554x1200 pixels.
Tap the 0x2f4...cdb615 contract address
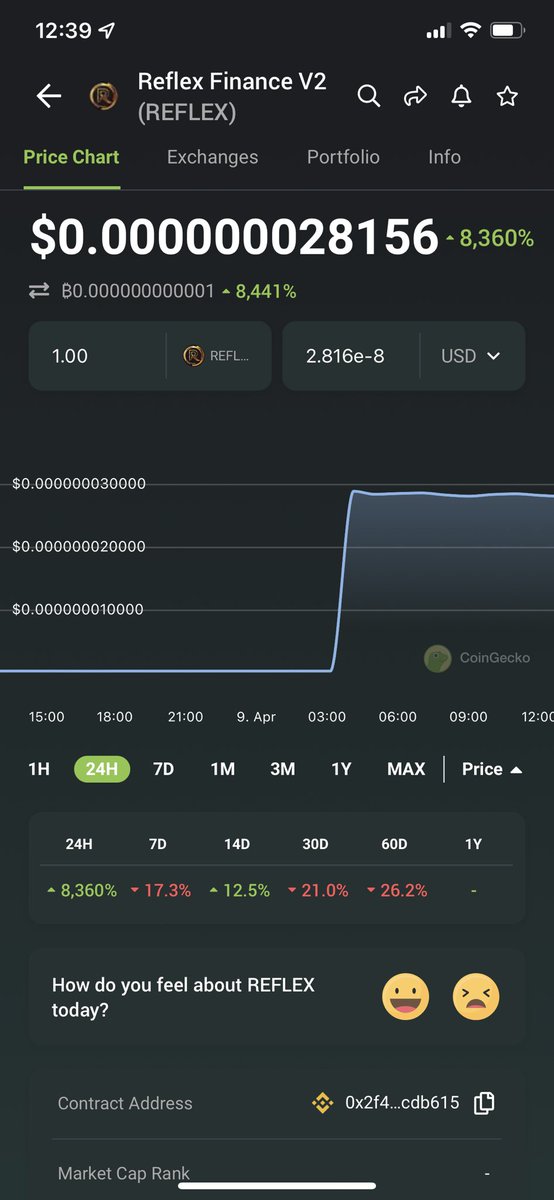point(402,1103)
